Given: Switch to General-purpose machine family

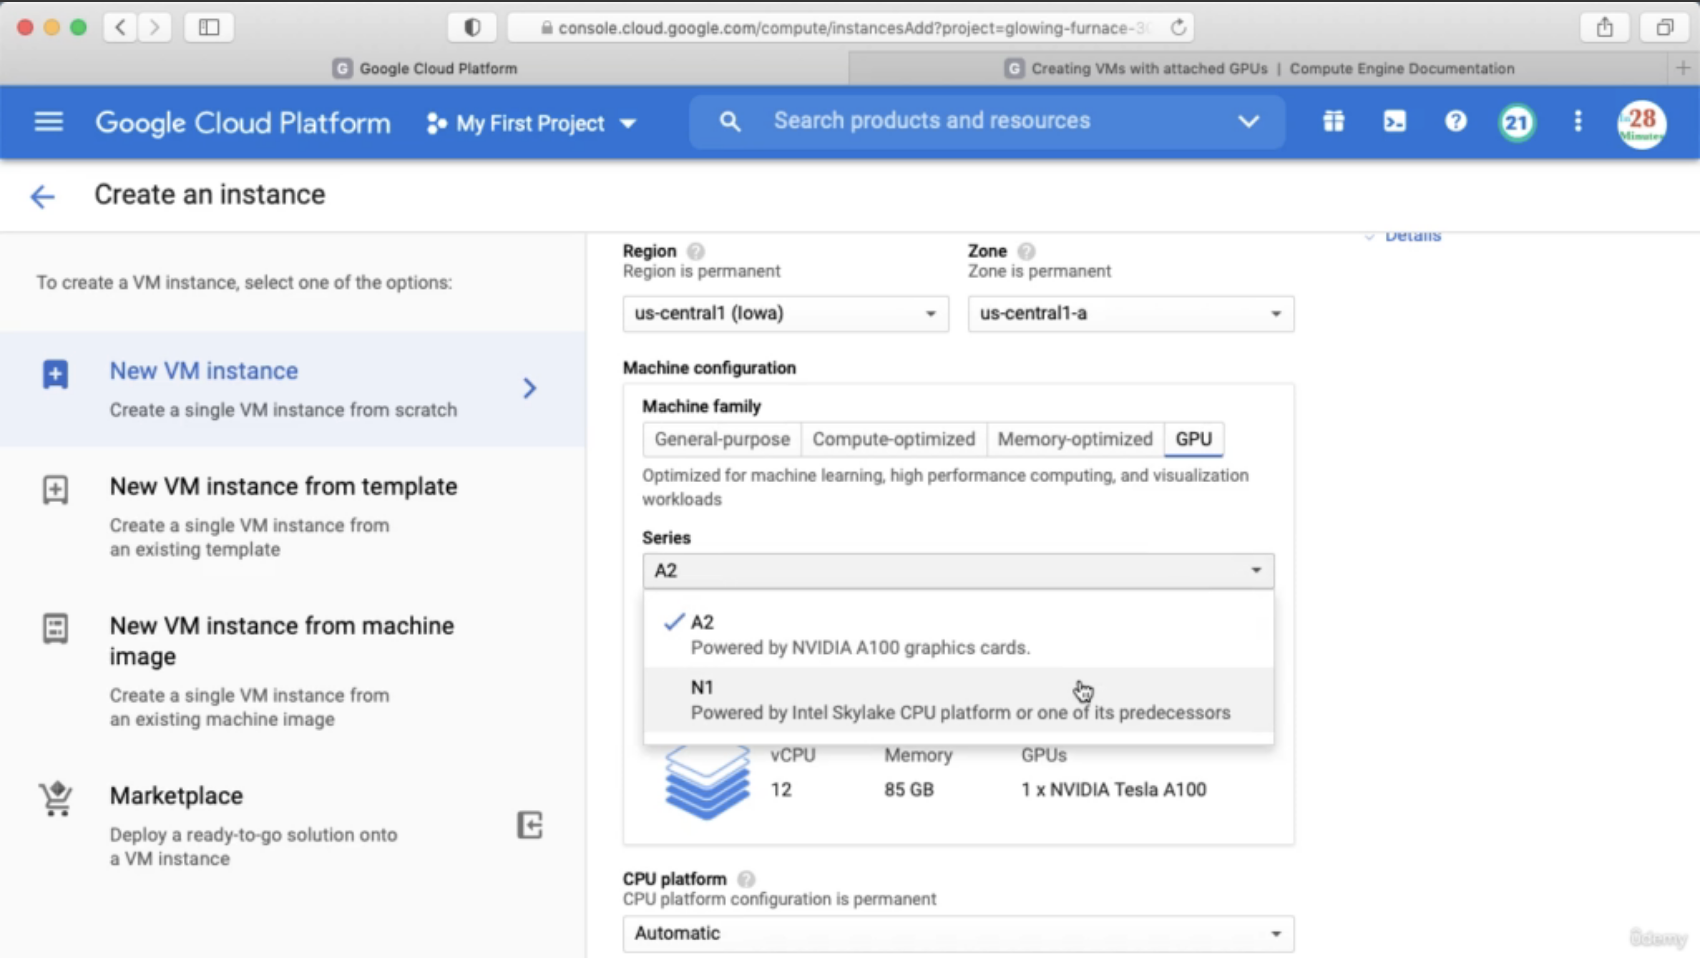Looking at the screenshot, I should (722, 439).
